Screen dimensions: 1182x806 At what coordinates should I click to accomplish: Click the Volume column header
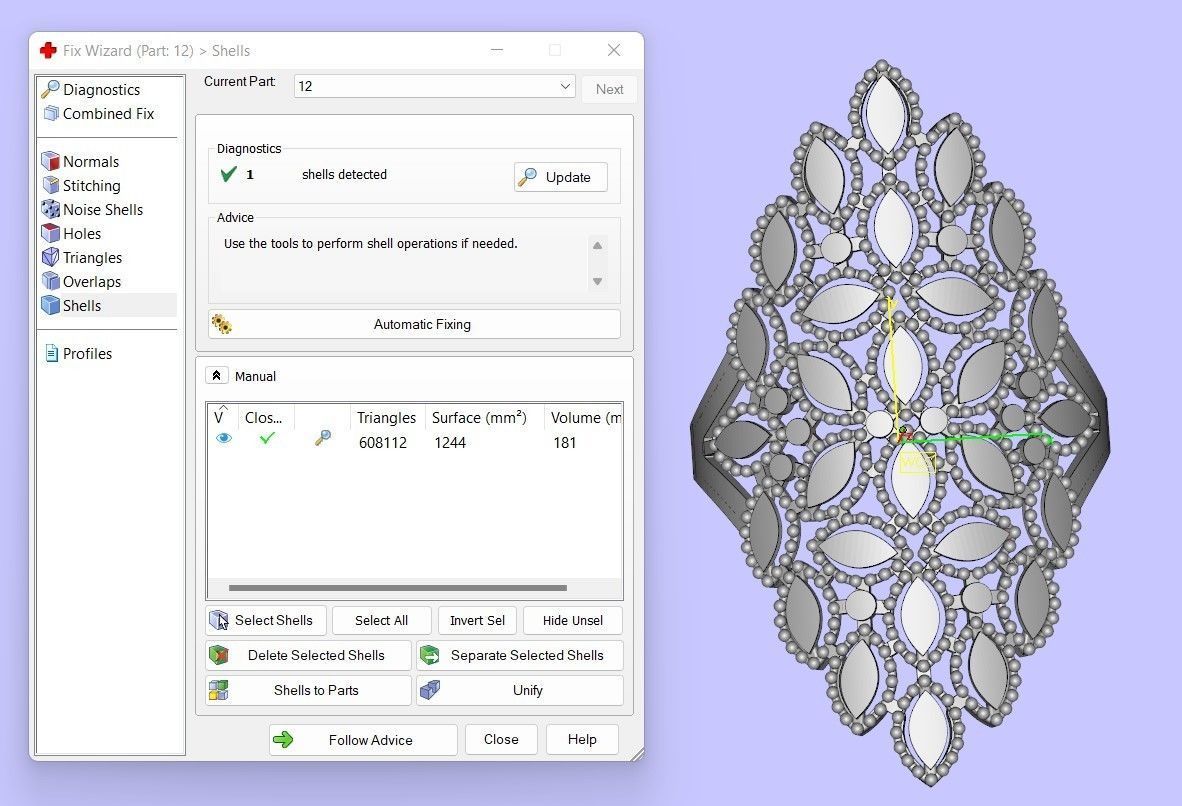[x=585, y=418]
